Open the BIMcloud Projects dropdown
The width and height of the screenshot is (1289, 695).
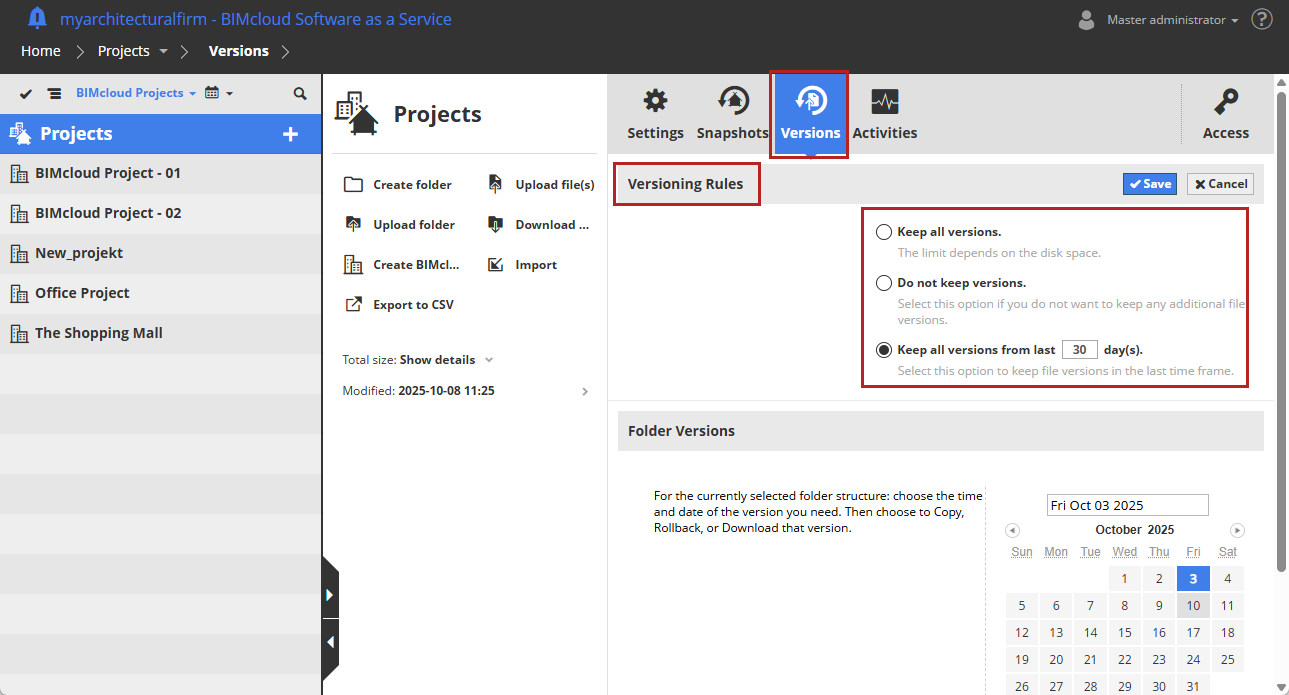pos(136,93)
